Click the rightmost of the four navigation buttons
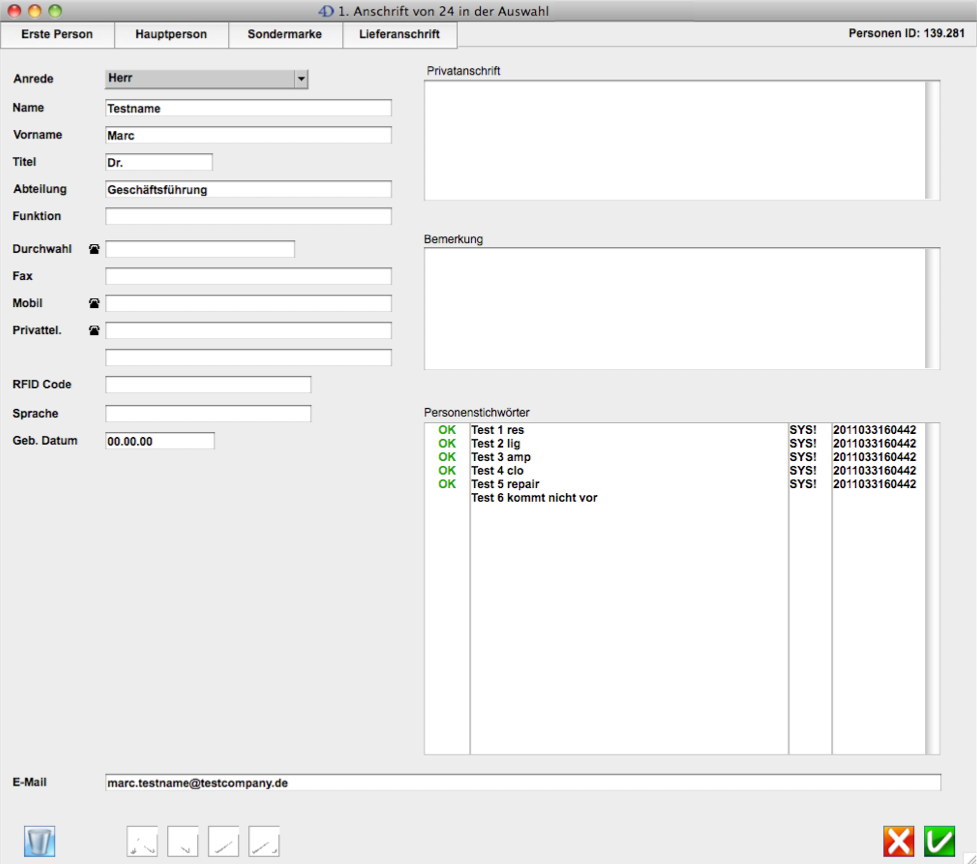This screenshot has width=977, height=864. tap(264, 841)
